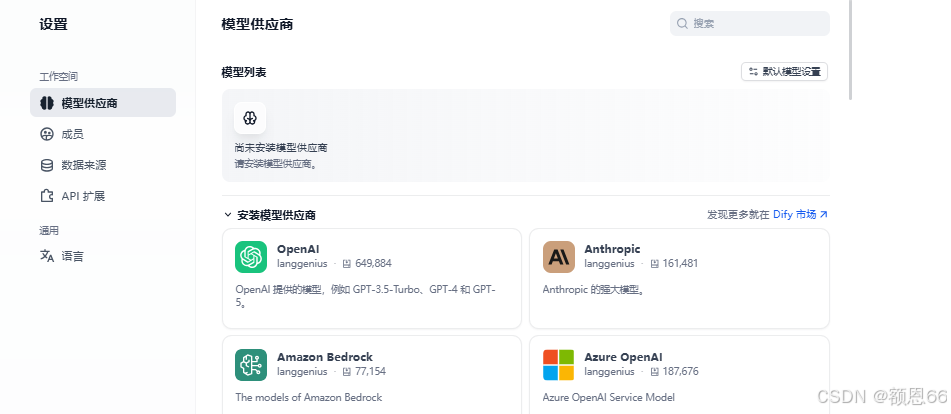Click the 649,884 install count text
Image resolution: width=951 pixels, height=414 pixels.
(x=374, y=264)
